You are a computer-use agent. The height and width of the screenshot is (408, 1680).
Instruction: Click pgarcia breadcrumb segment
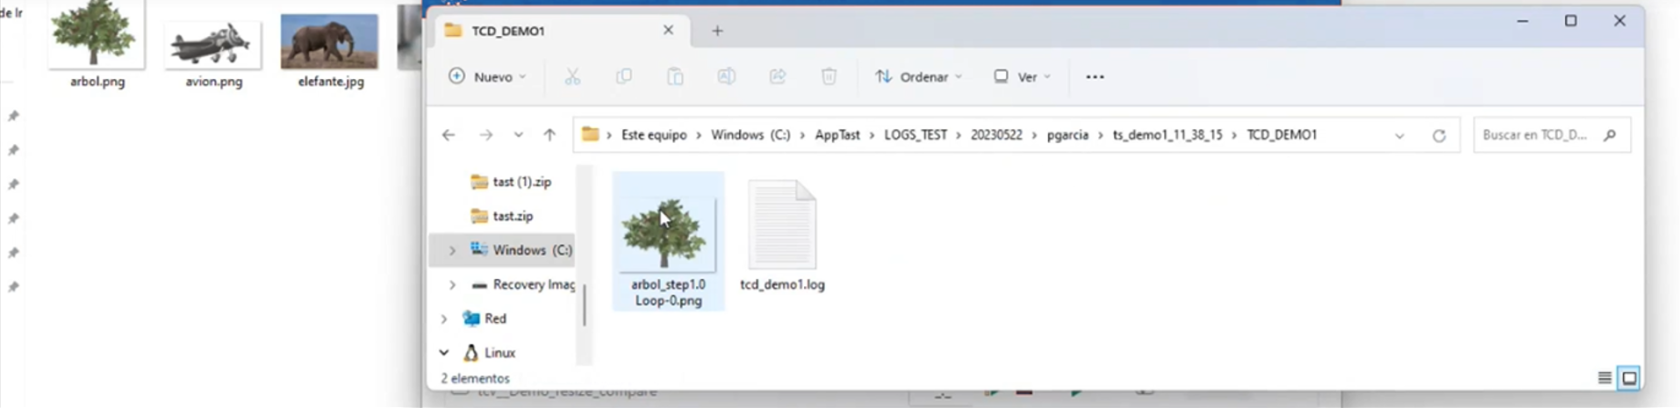[1067, 135]
